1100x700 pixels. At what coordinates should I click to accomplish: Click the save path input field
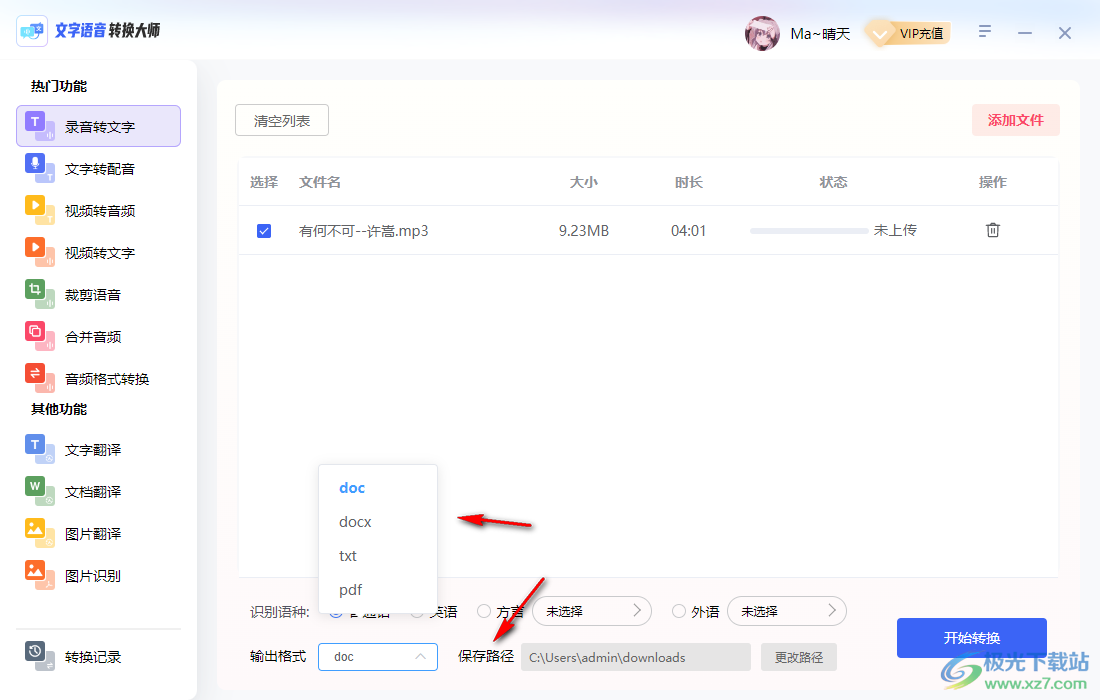(x=635, y=657)
